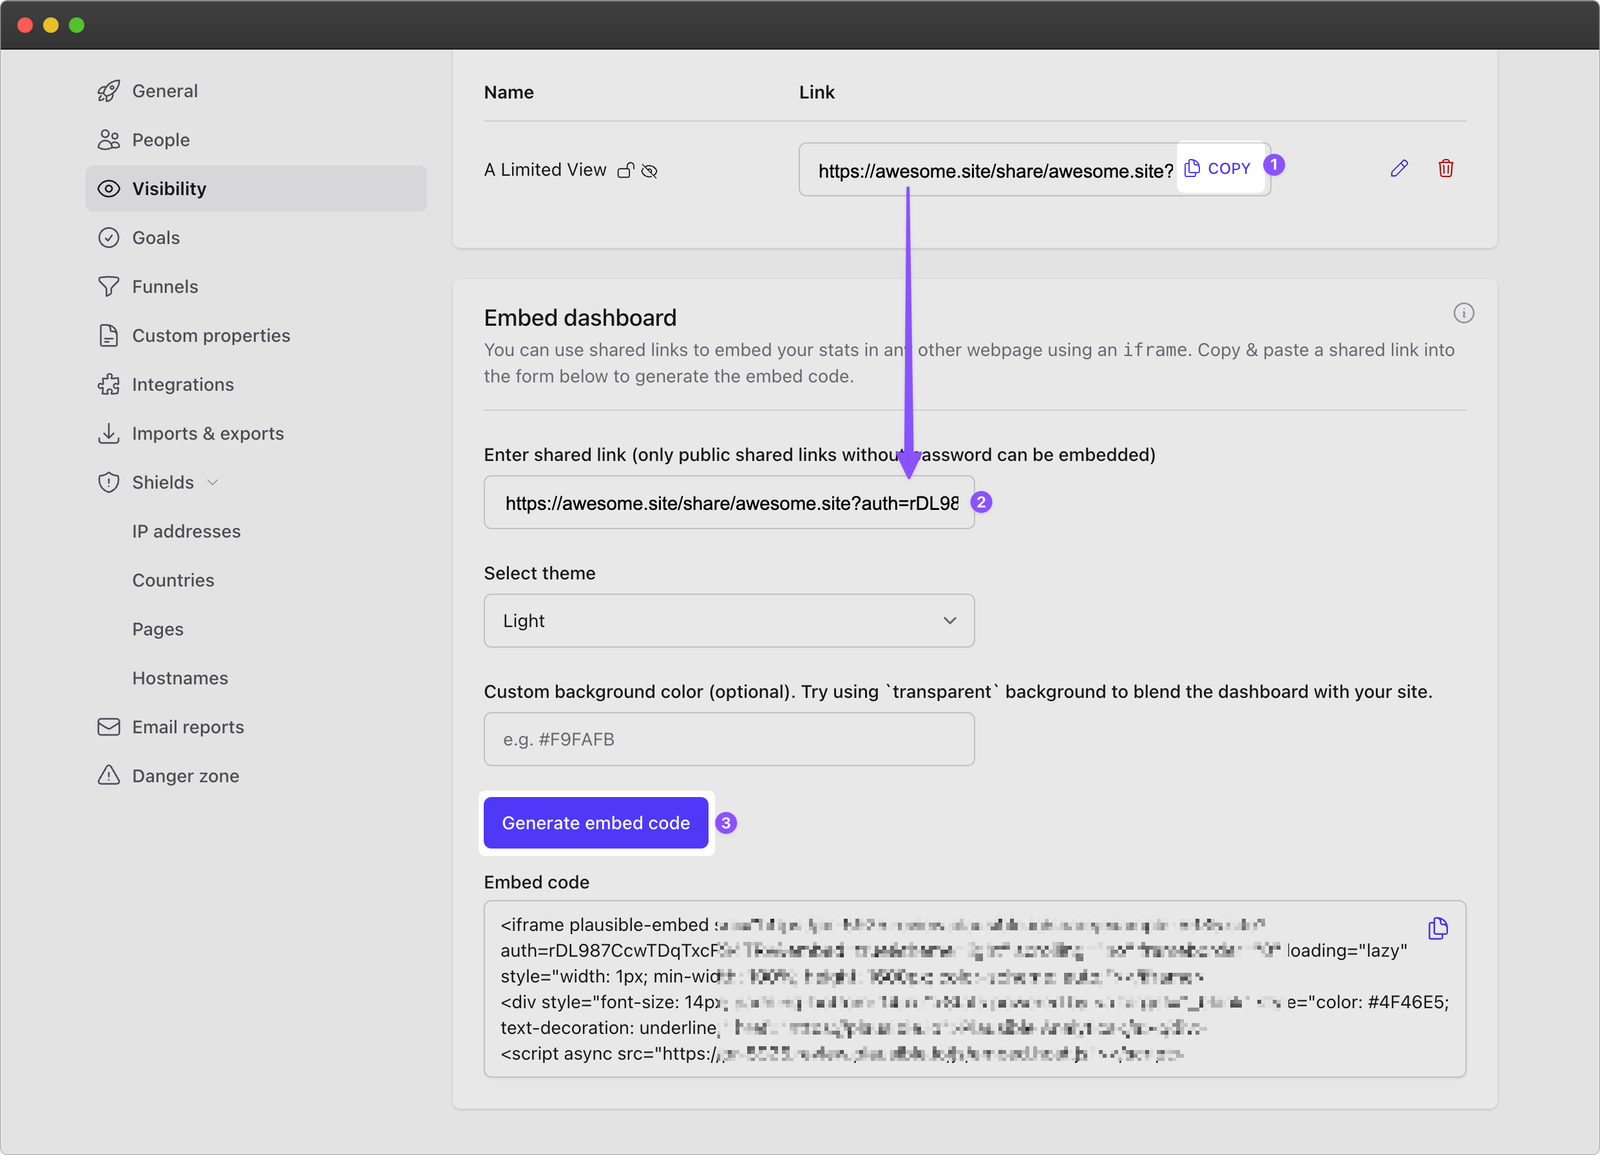Click the custom background color input field
Image resolution: width=1600 pixels, height=1155 pixels.
coord(728,739)
